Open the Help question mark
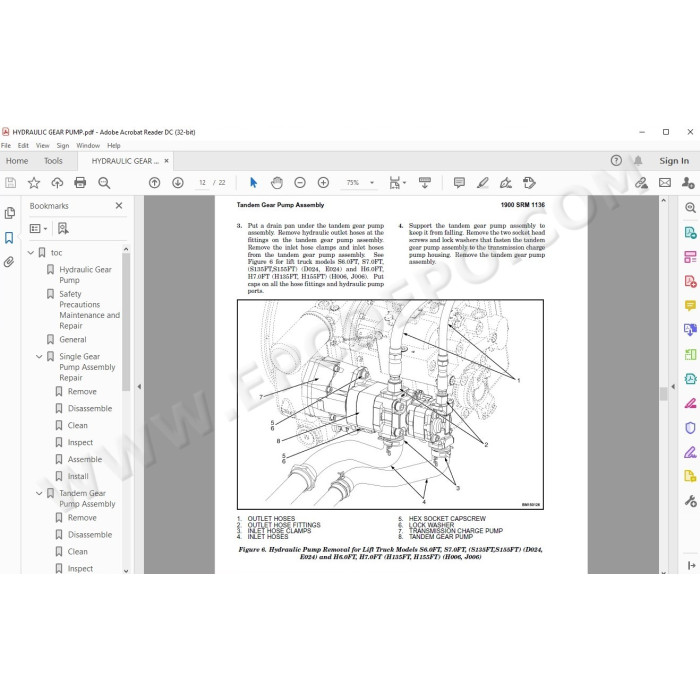 pos(616,161)
